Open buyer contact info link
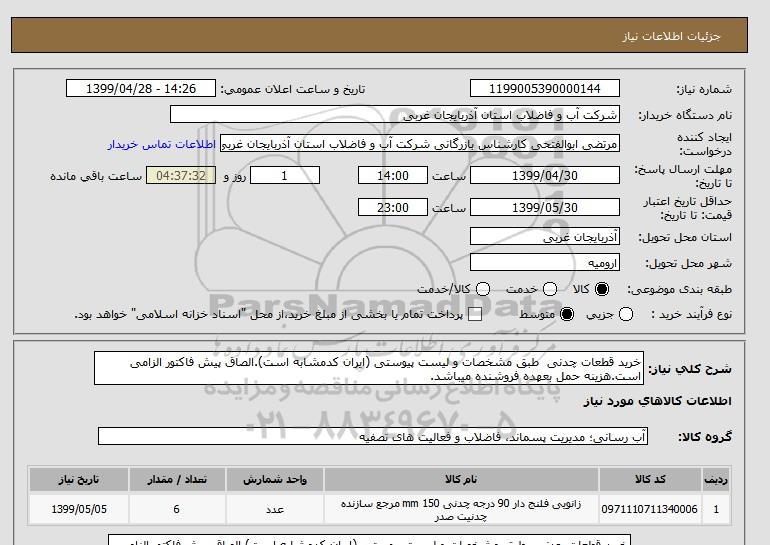The image size is (770, 545). [x=162, y=145]
